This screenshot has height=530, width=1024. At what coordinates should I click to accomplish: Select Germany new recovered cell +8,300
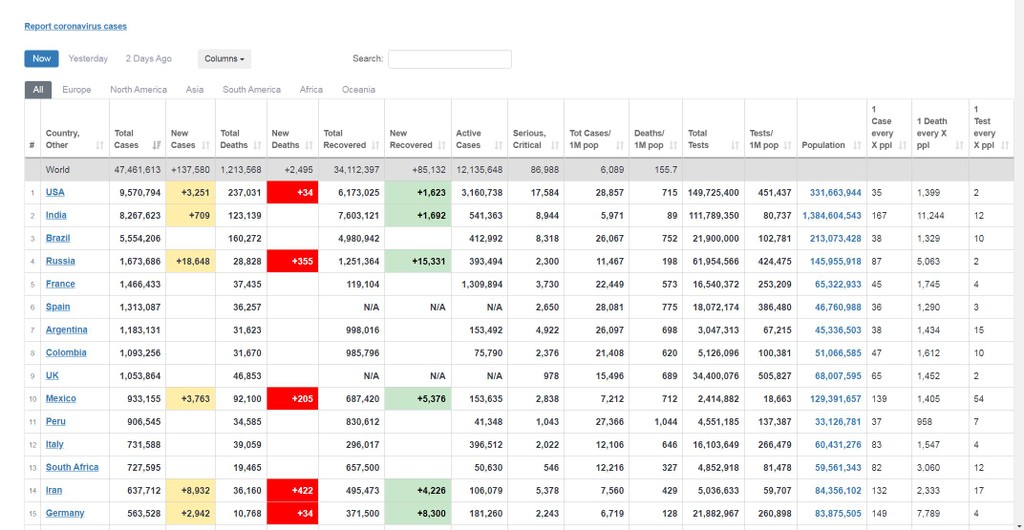(418, 513)
